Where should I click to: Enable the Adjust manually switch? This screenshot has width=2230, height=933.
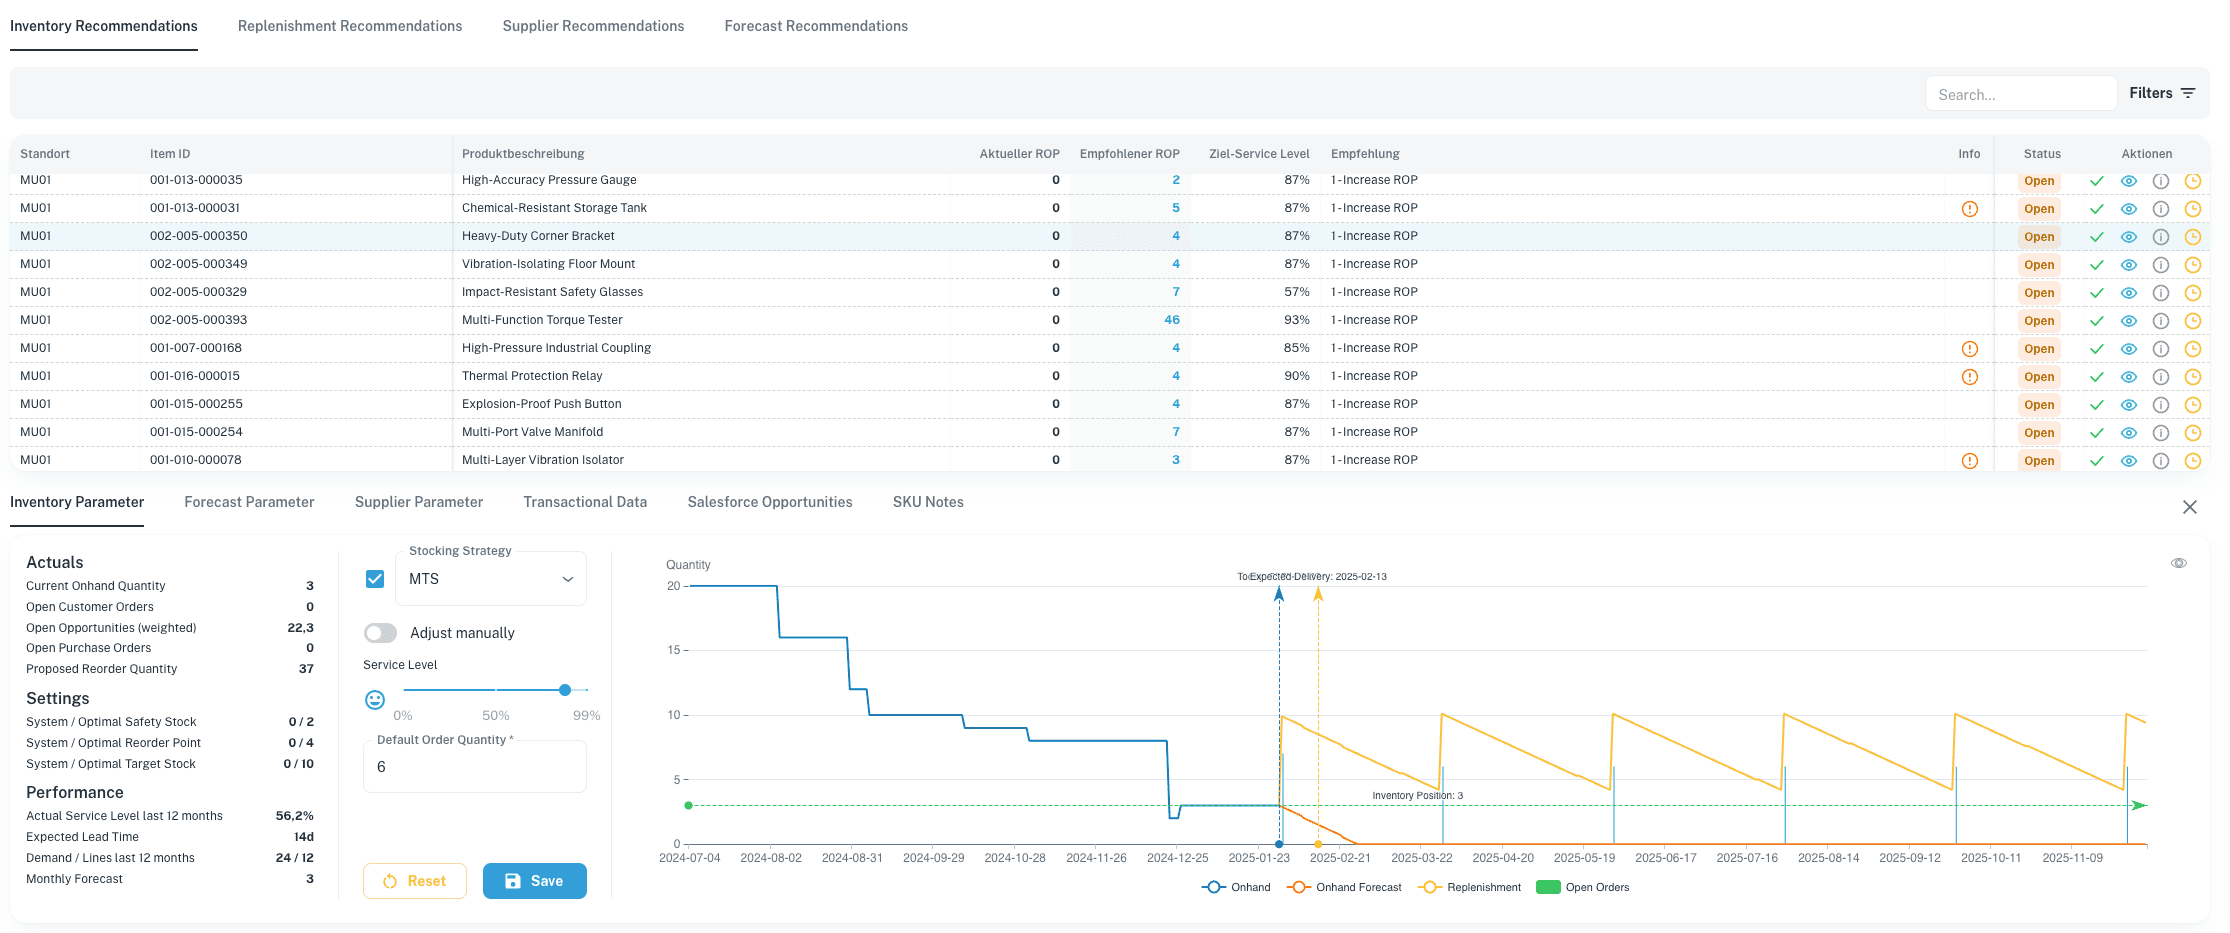[380, 633]
